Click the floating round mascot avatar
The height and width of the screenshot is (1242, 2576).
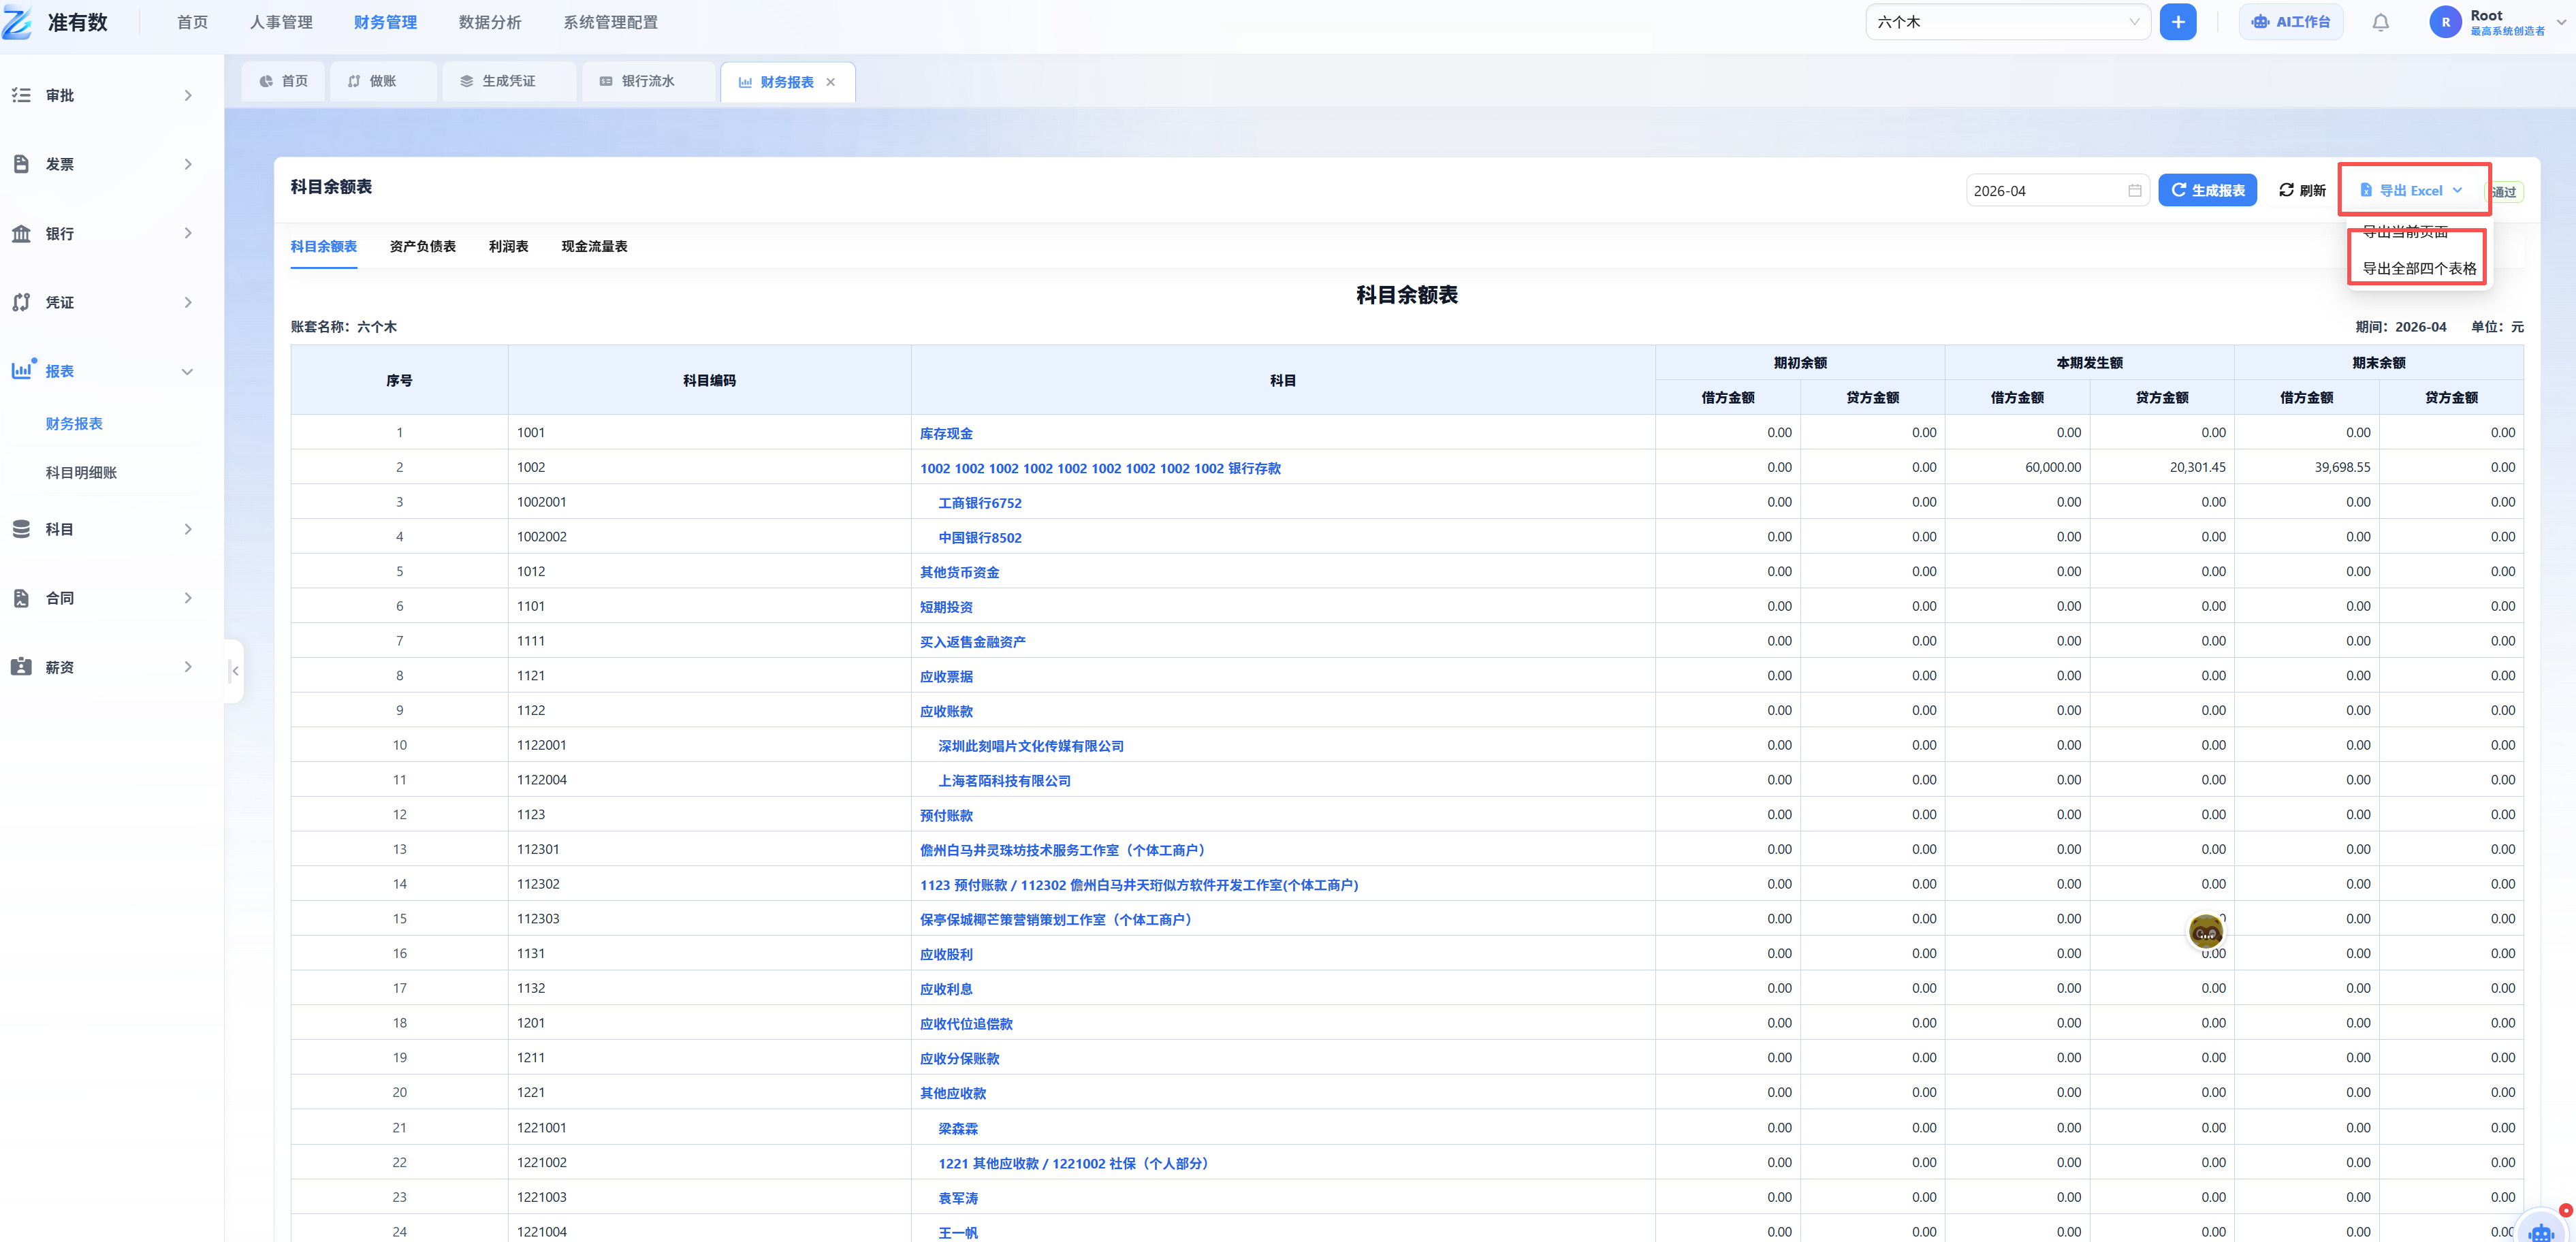tap(2205, 932)
